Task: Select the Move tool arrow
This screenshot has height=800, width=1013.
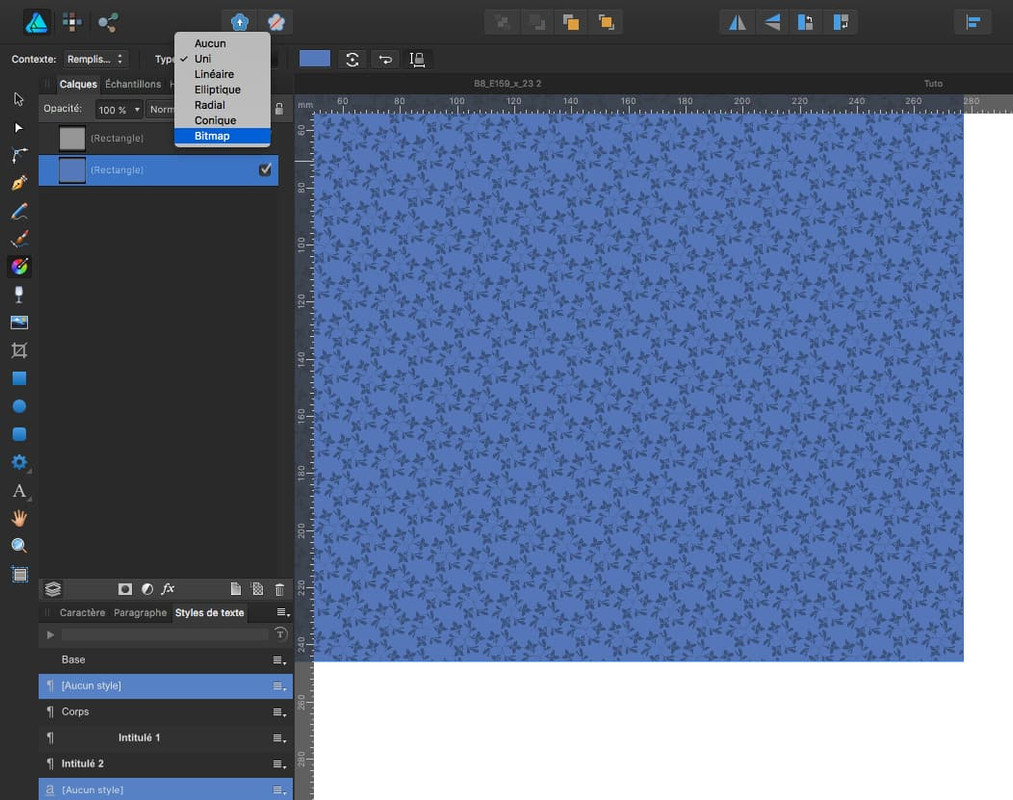Action: pos(19,99)
